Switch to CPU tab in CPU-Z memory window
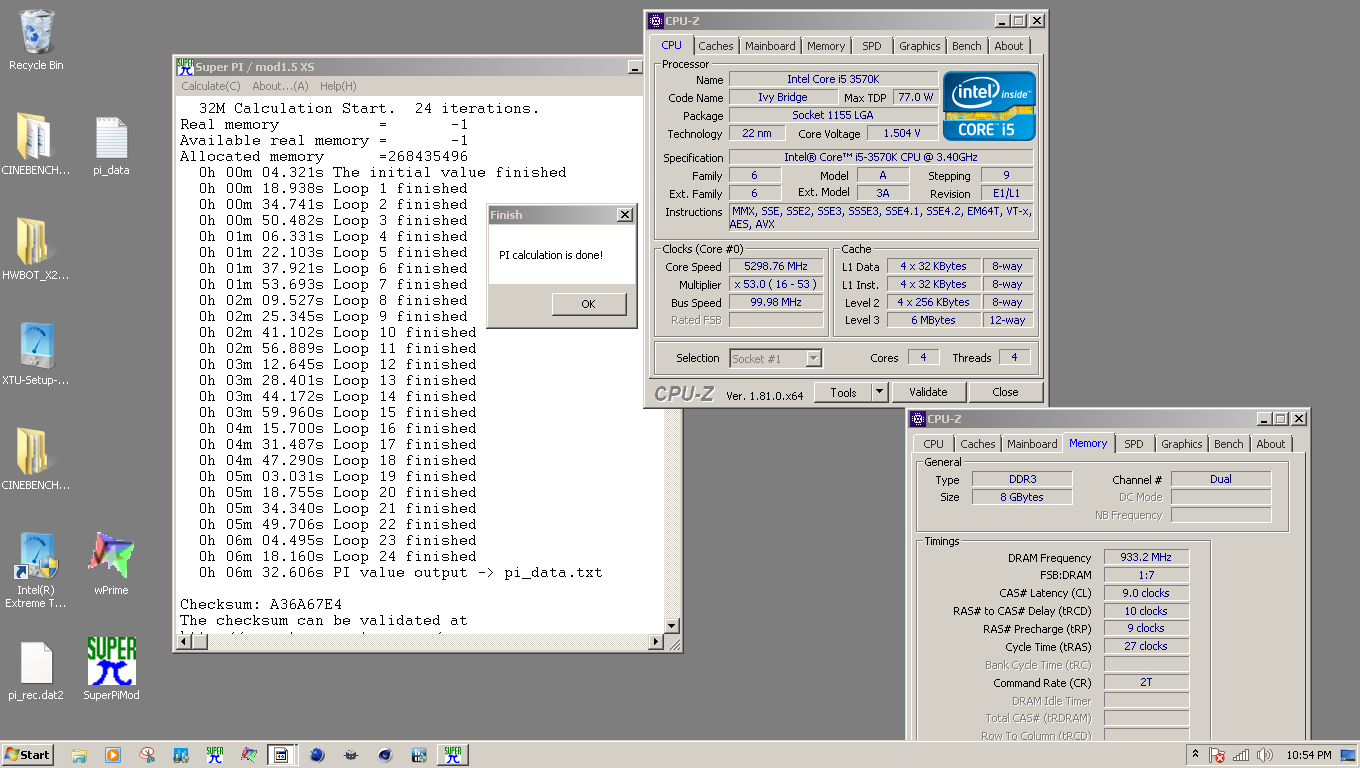Screen dimensions: 1360x768 point(933,444)
